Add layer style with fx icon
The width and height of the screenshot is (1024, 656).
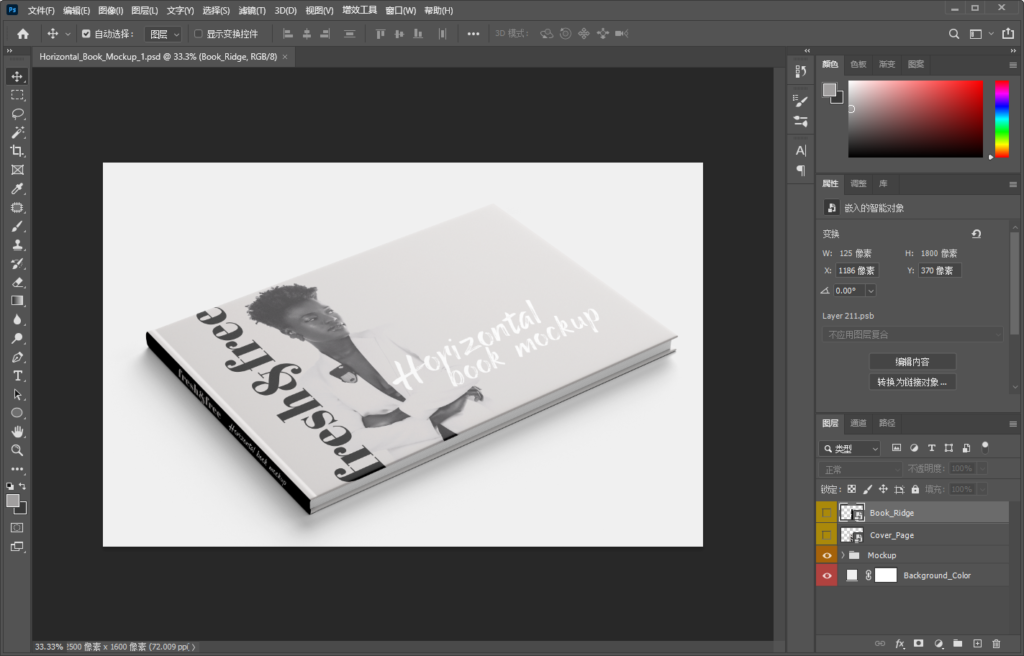pyautogui.click(x=899, y=644)
